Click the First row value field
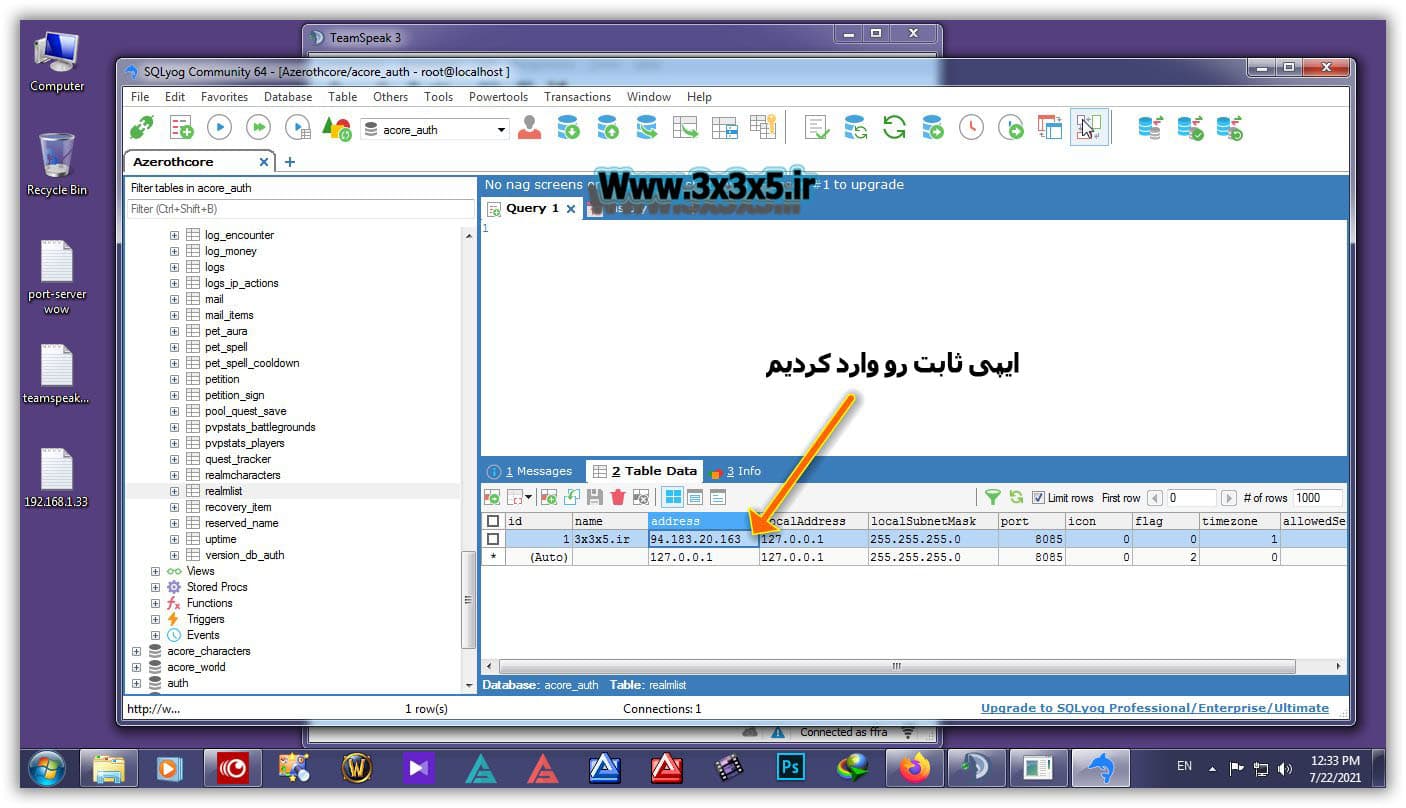 pyautogui.click(x=1192, y=497)
